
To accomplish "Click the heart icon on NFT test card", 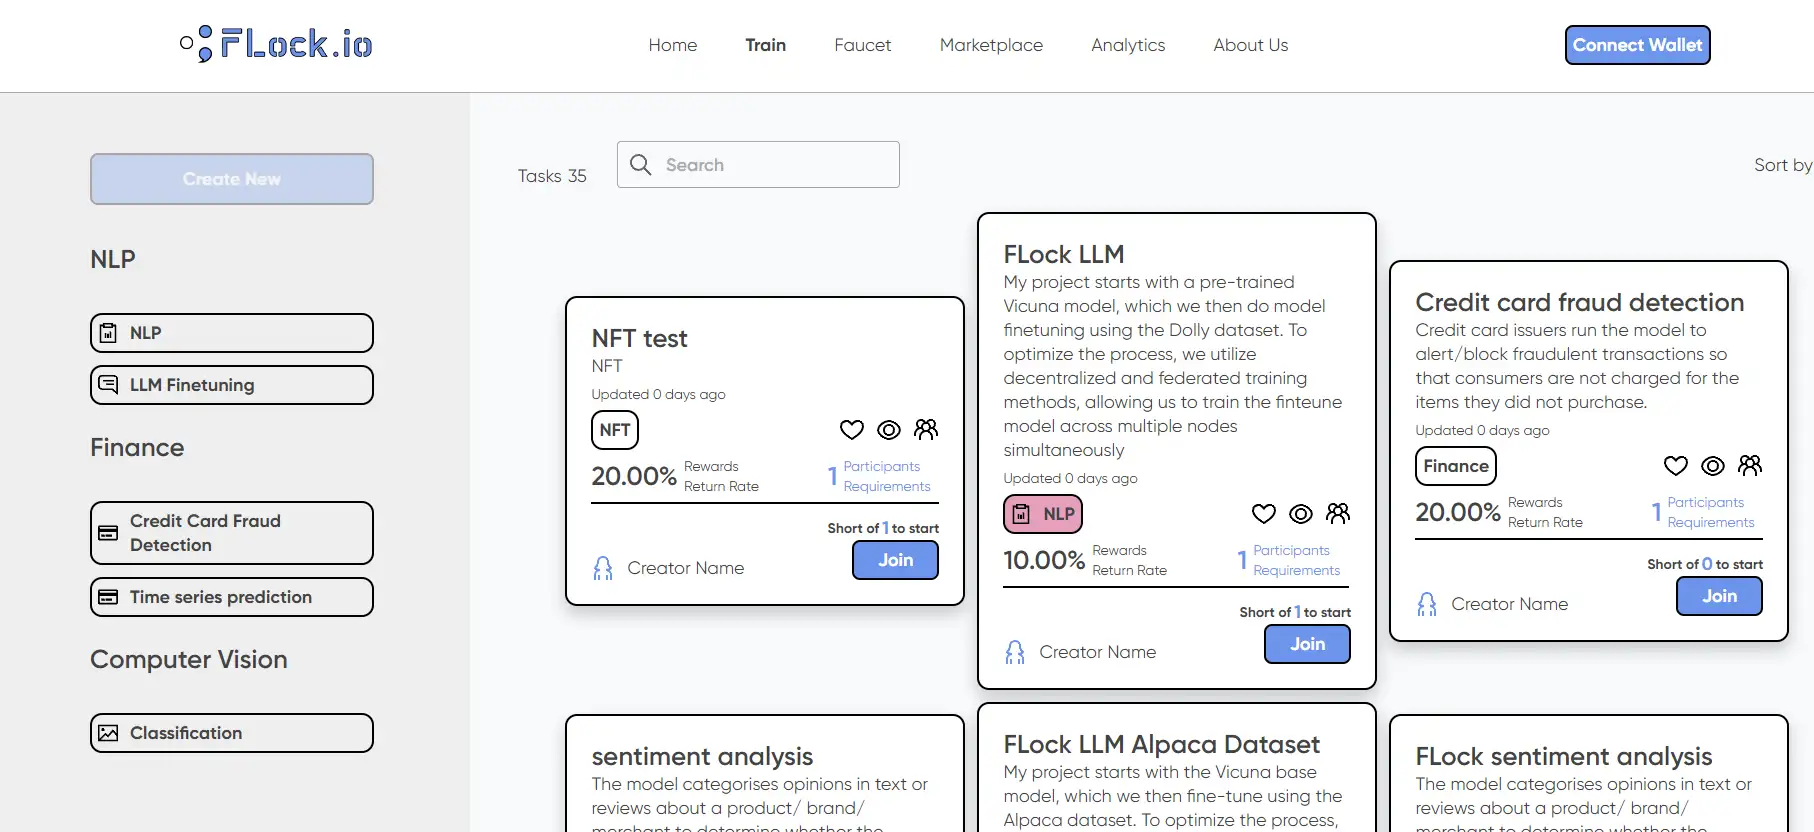I will click(x=851, y=430).
